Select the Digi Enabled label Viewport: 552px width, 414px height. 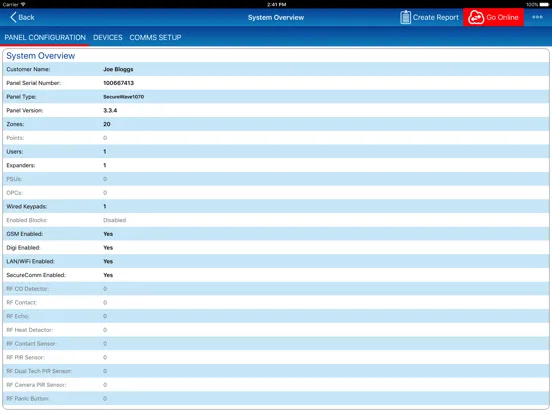click(23, 248)
